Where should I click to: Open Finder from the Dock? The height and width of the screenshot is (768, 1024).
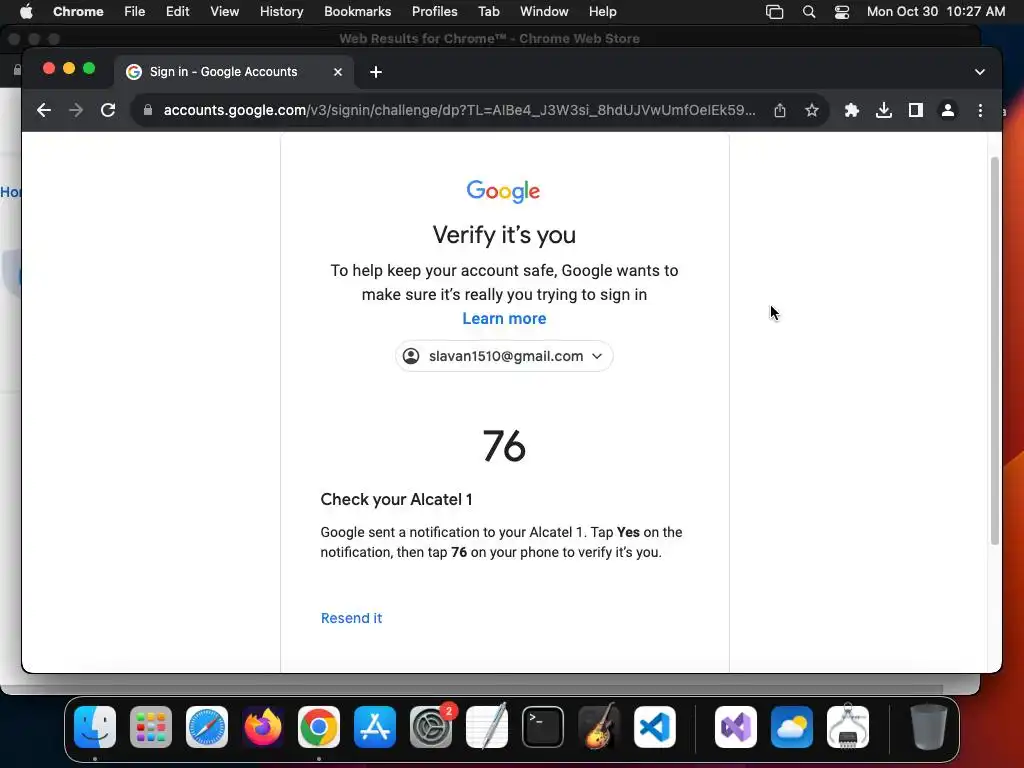pyautogui.click(x=95, y=727)
